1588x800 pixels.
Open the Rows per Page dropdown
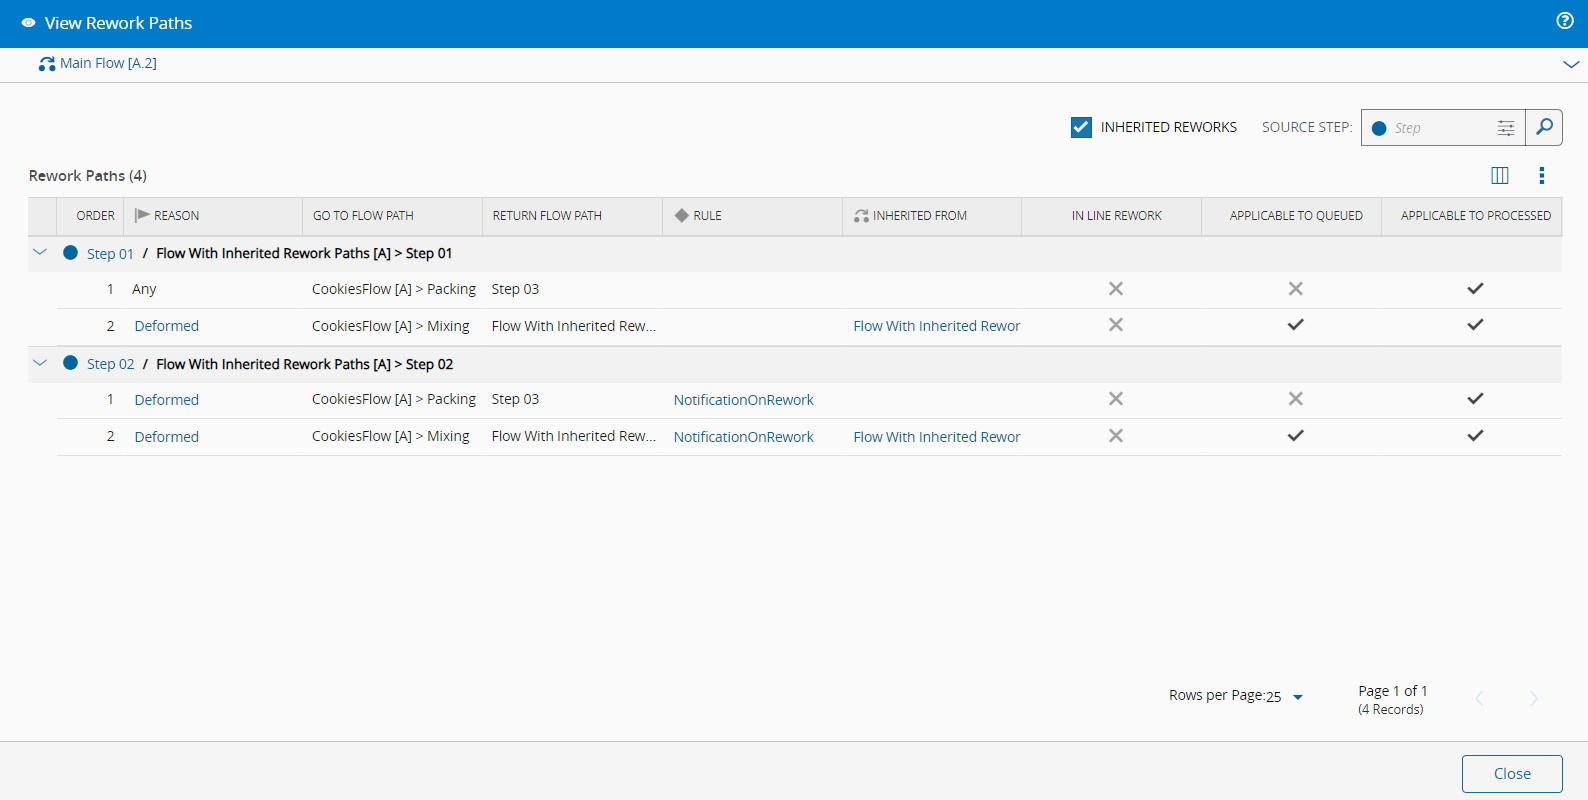tap(1297, 697)
